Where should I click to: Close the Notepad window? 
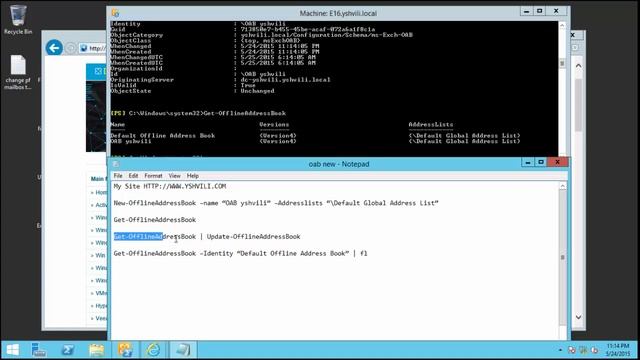[x=558, y=162]
